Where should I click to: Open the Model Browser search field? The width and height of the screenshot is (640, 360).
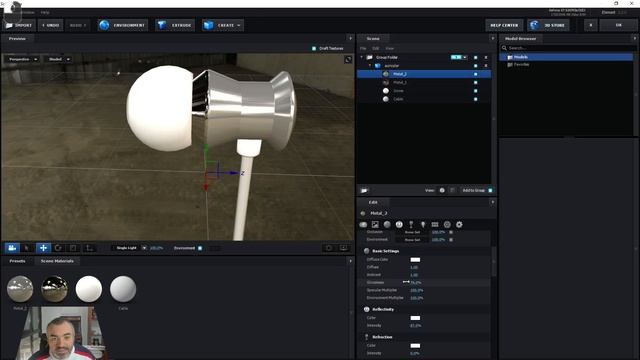(x=568, y=48)
